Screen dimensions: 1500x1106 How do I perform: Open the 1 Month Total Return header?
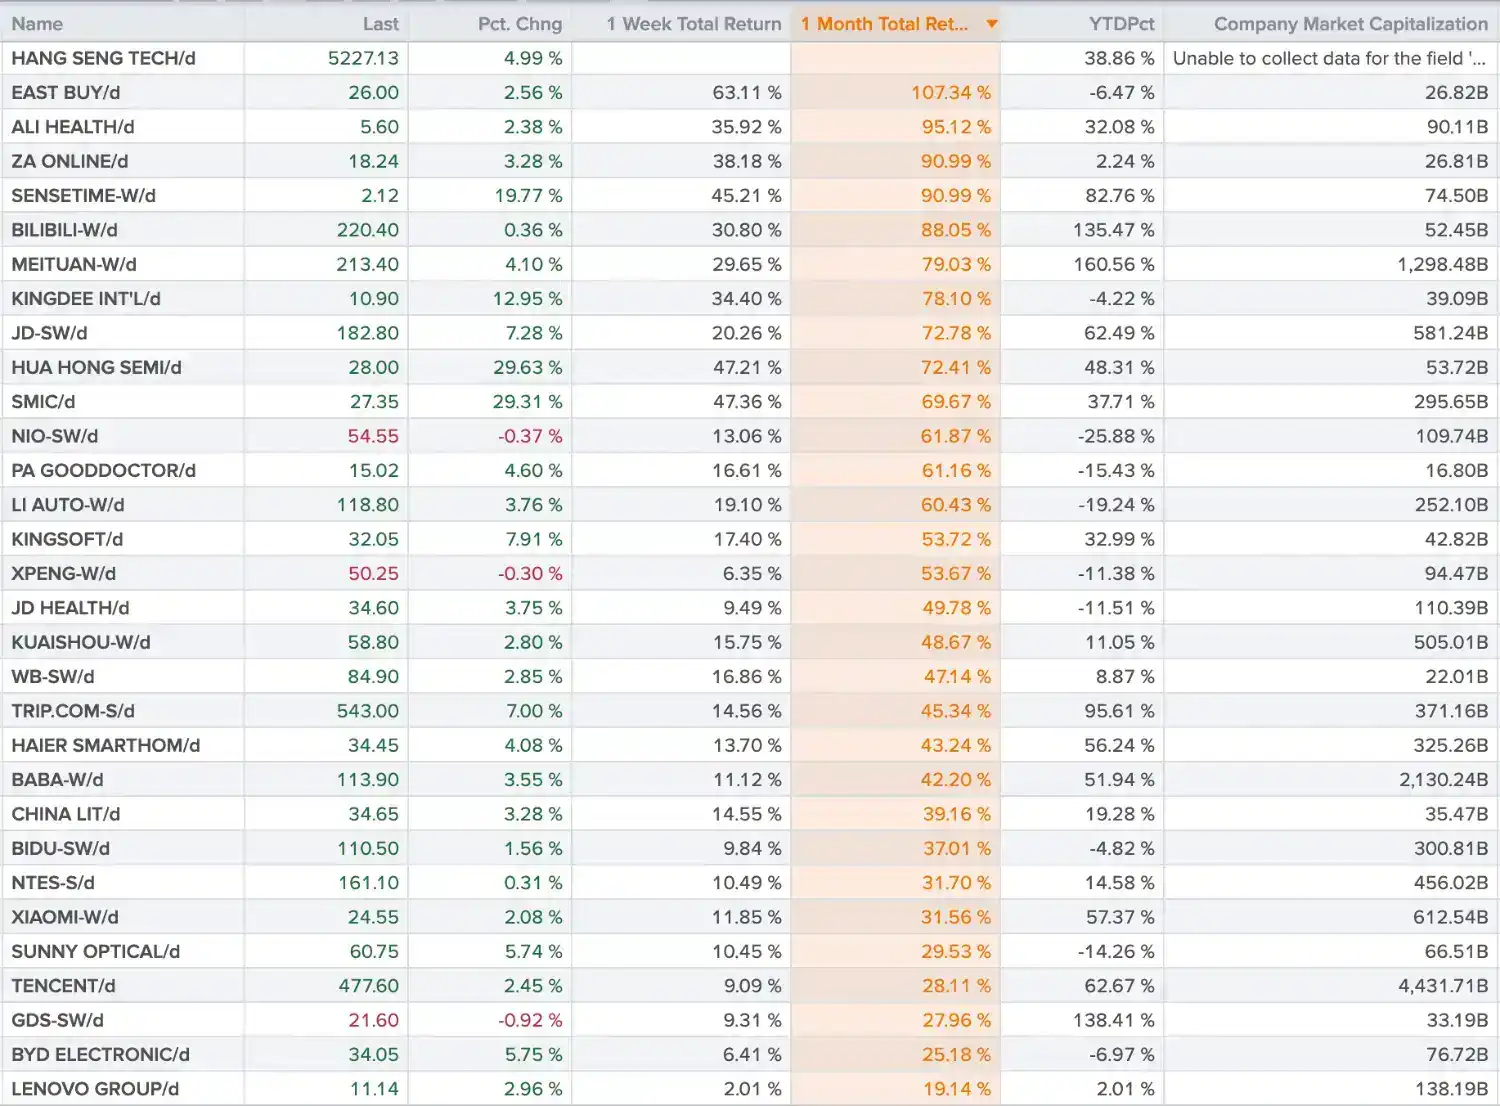coord(884,24)
